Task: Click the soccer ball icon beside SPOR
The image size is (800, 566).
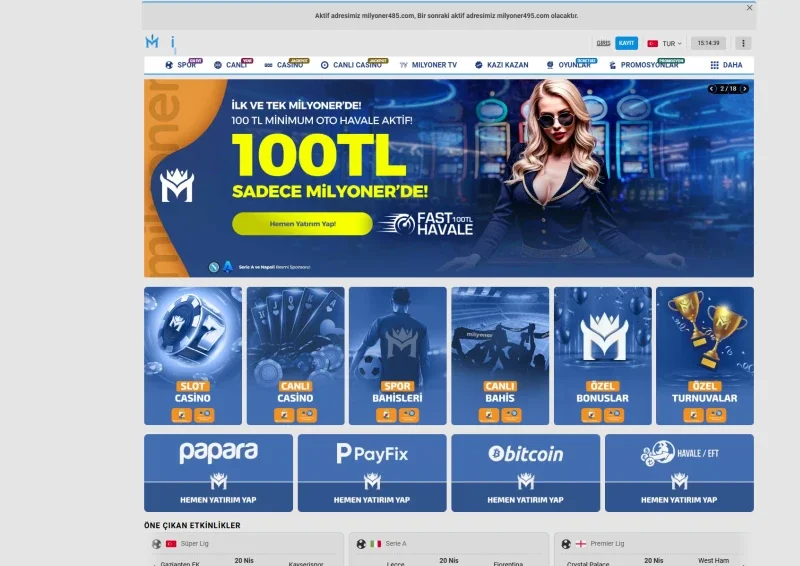Action: click(169, 65)
